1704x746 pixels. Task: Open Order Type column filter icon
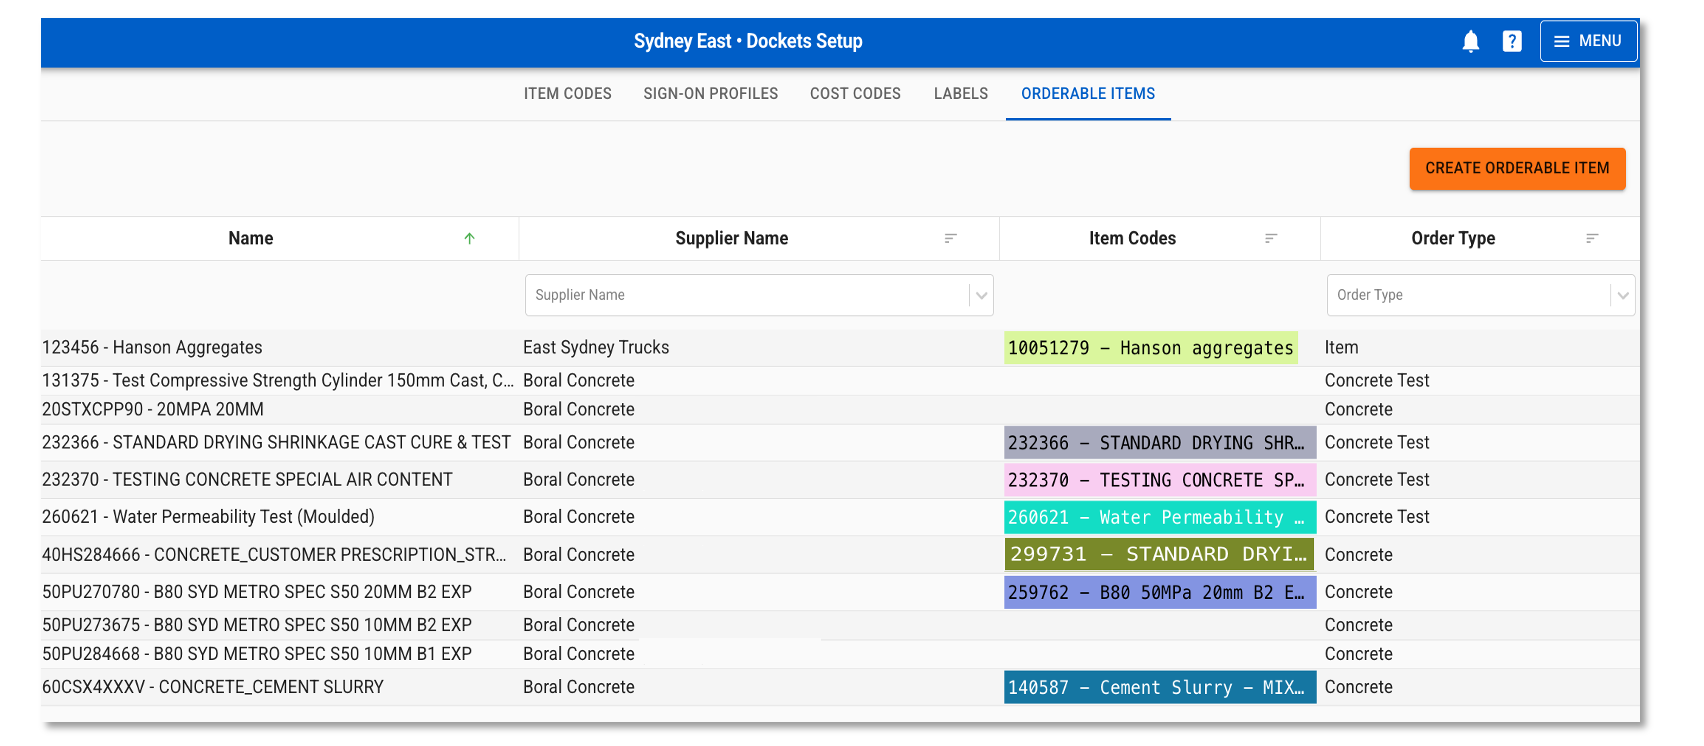(1592, 239)
